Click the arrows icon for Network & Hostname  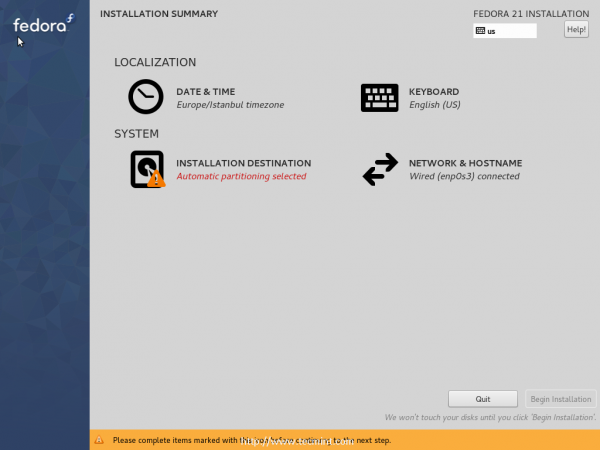pos(380,169)
